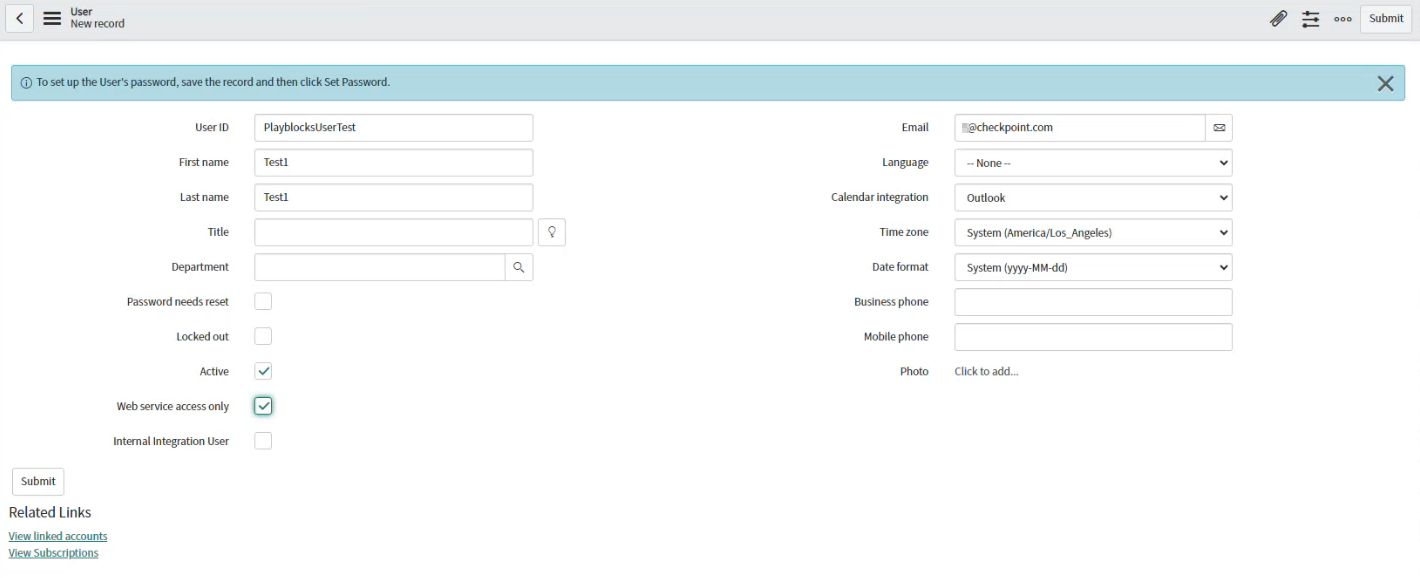Viewport: 1420px width, 578px height.
Task: Click into the First name field
Action: 394,163
